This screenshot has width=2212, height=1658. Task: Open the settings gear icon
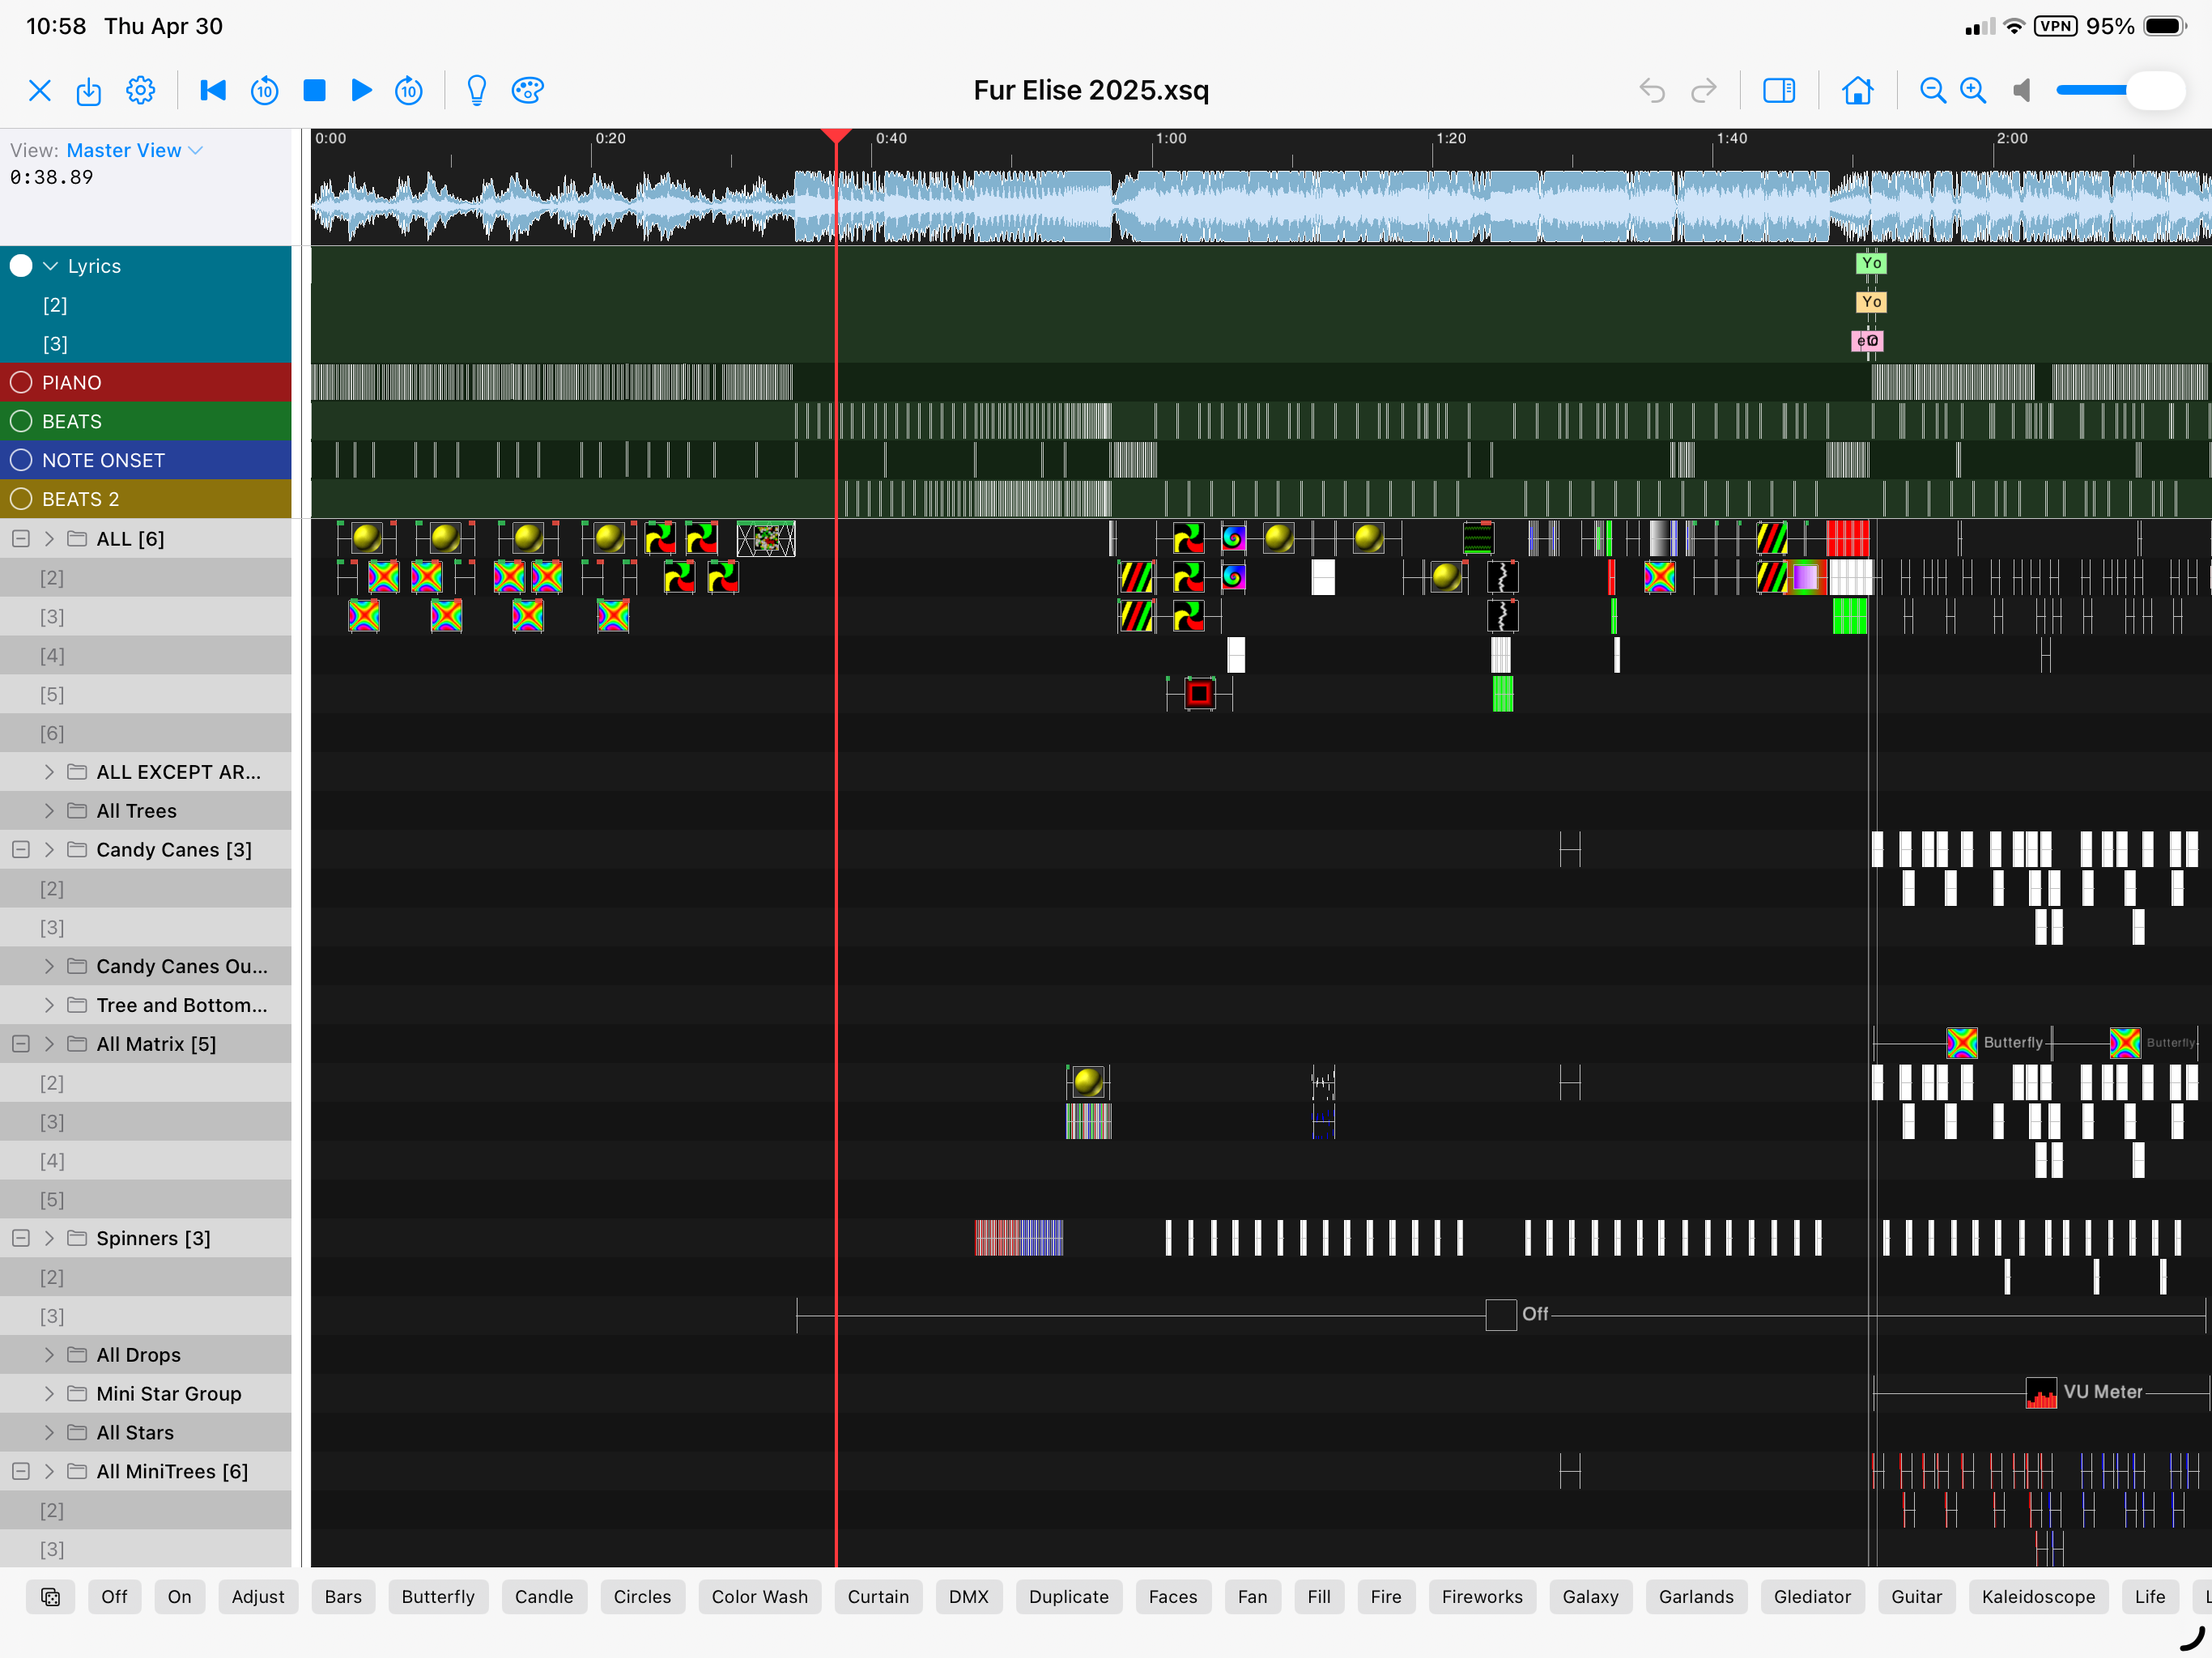(140, 91)
